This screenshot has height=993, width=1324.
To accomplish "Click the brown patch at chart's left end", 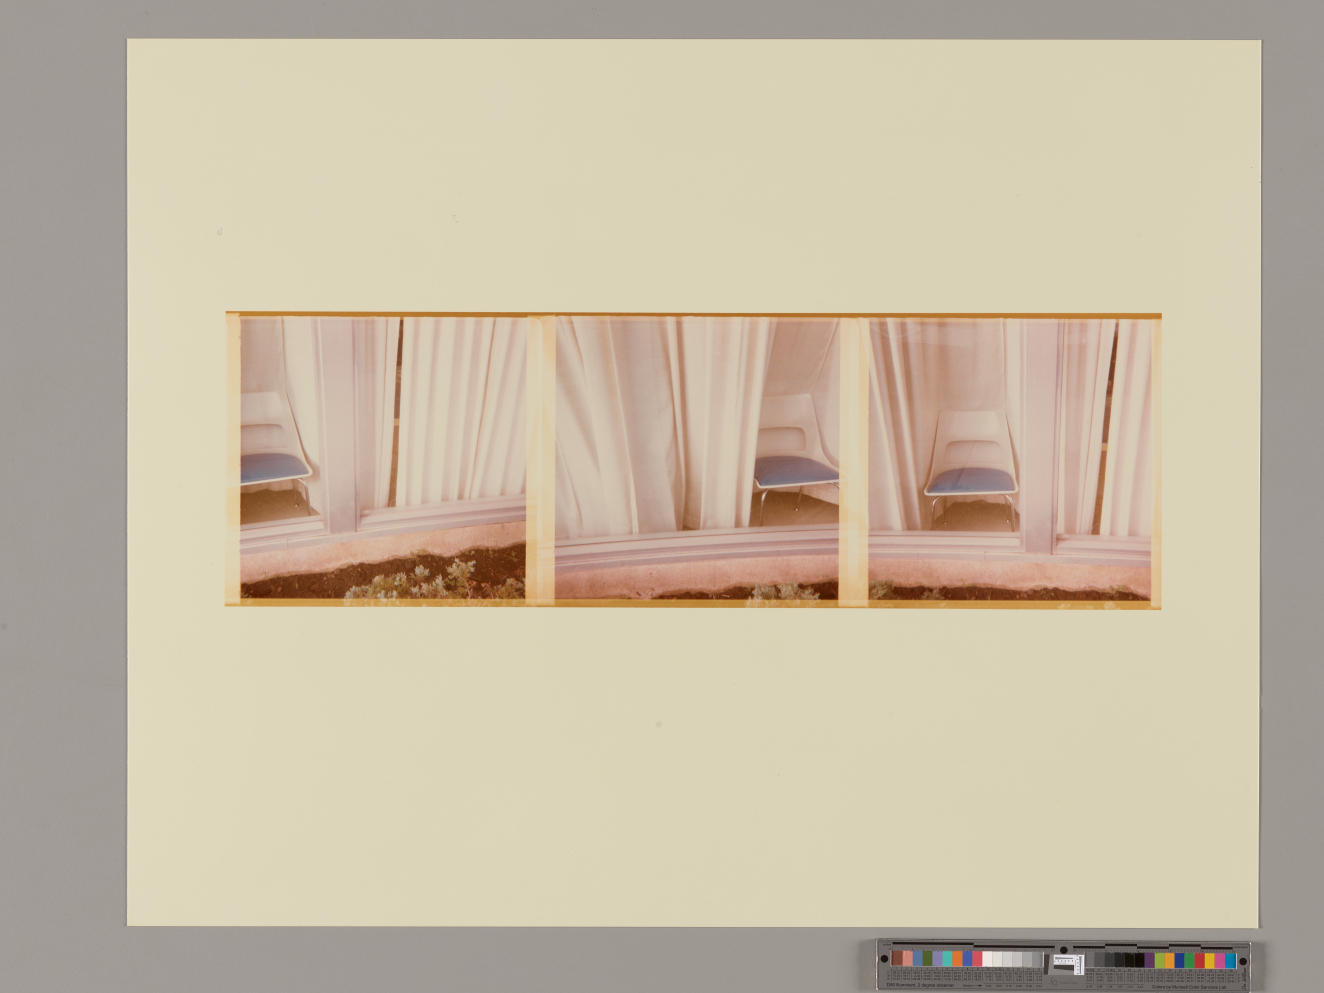I will click(897, 958).
